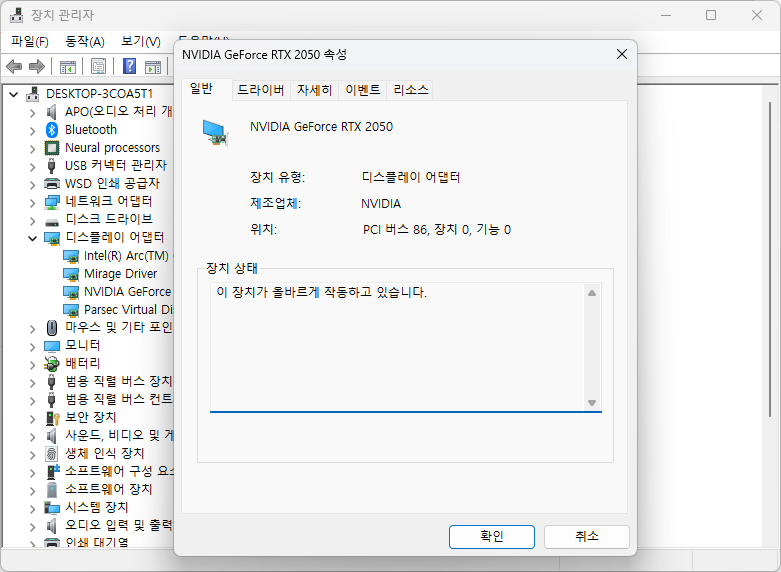Screen dimensions: 781x572
Task: Expand the 네트워크 어댑터 chevron
Action: point(32,203)
